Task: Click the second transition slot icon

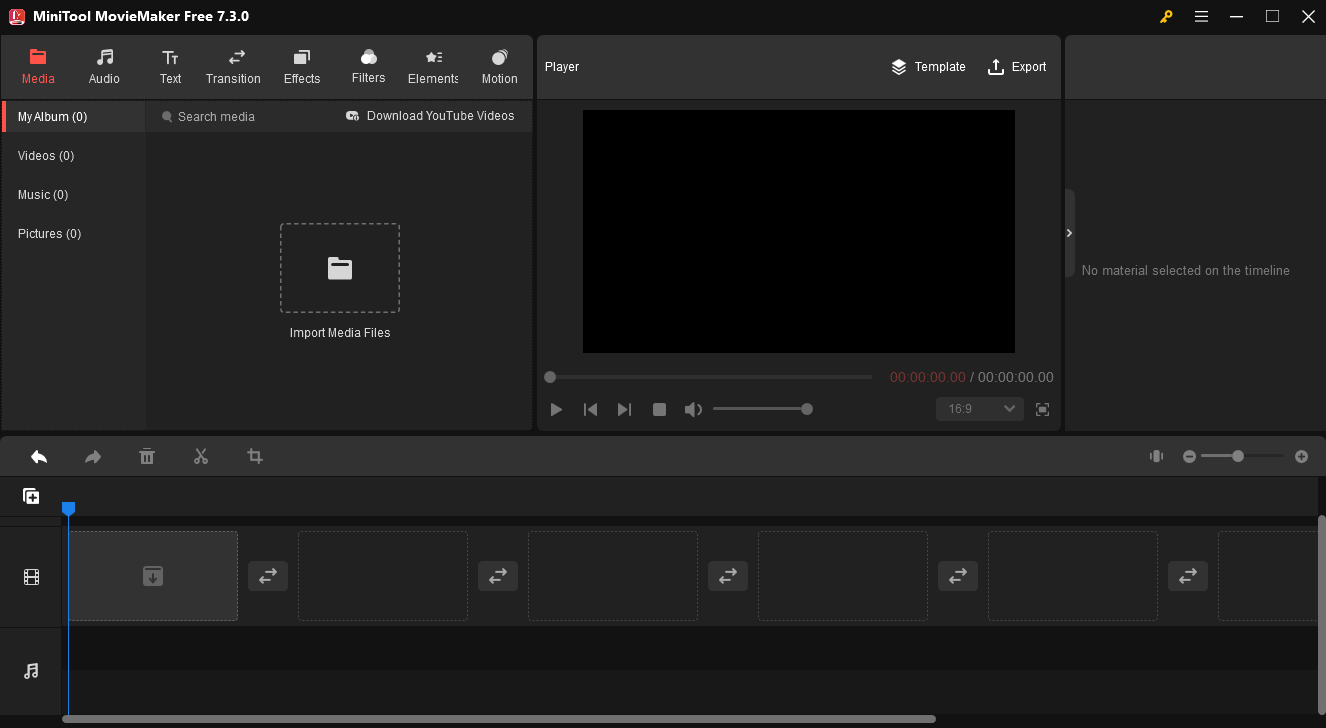Action: 498,576
